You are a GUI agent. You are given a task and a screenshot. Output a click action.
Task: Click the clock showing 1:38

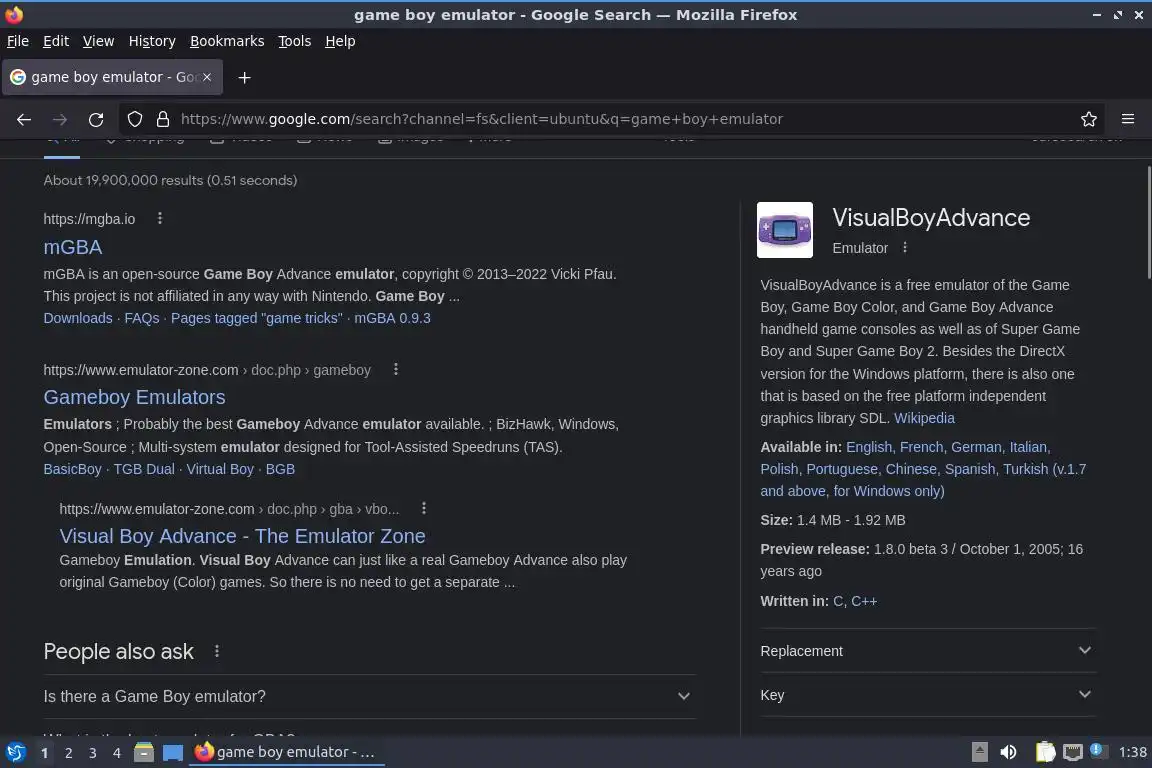coord(1132,752)
